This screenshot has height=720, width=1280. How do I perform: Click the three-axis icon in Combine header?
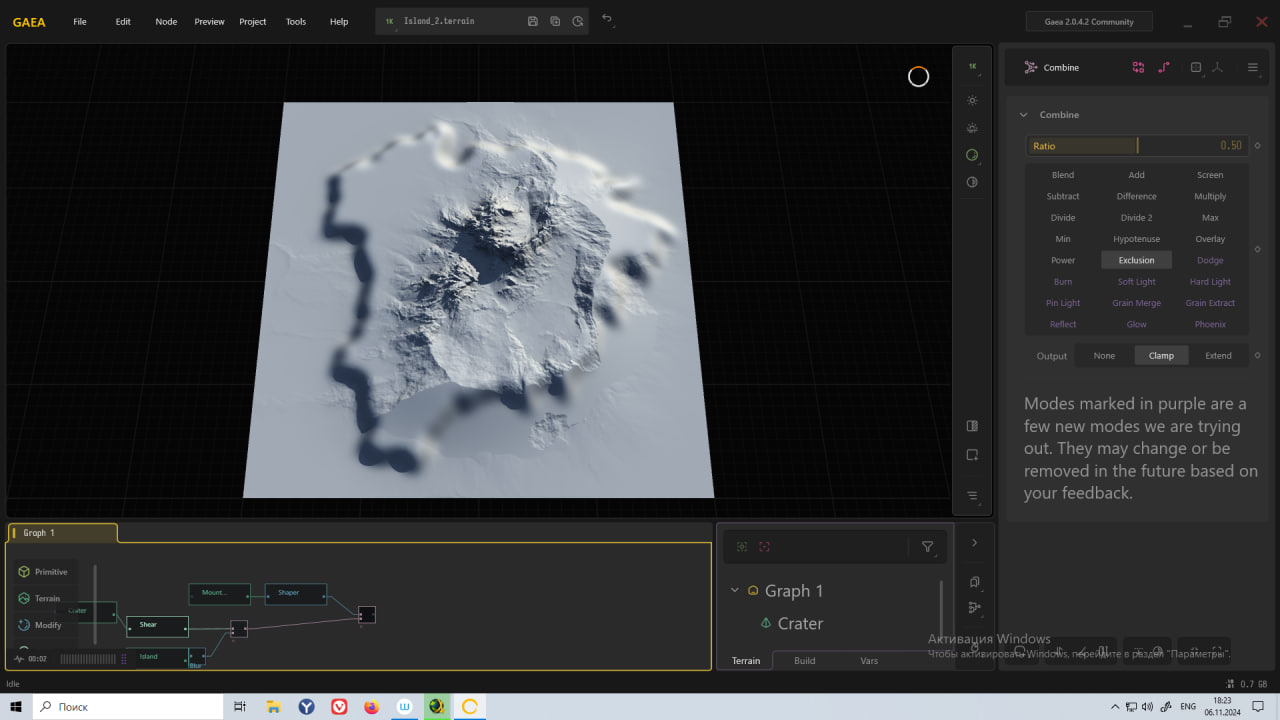click(1218, 67)
